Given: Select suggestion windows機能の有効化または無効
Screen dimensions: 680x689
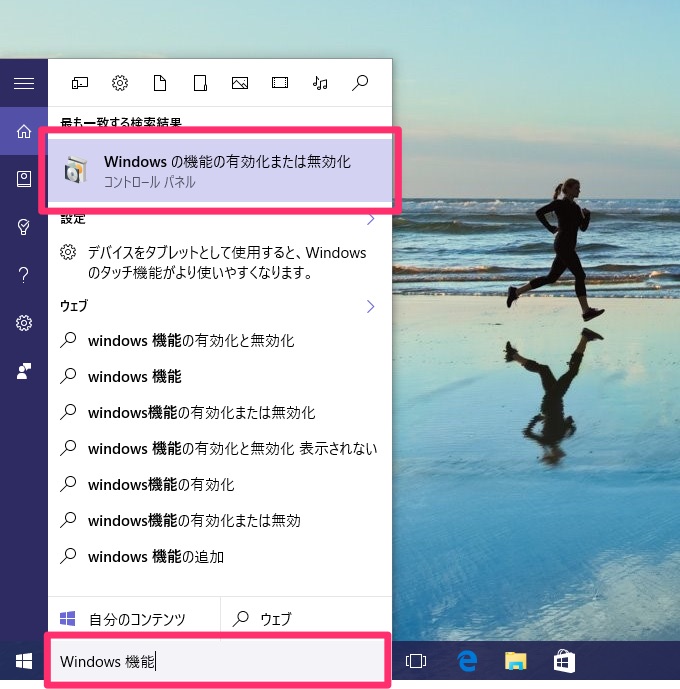Looking at the screenshot, I should point(220,521).
